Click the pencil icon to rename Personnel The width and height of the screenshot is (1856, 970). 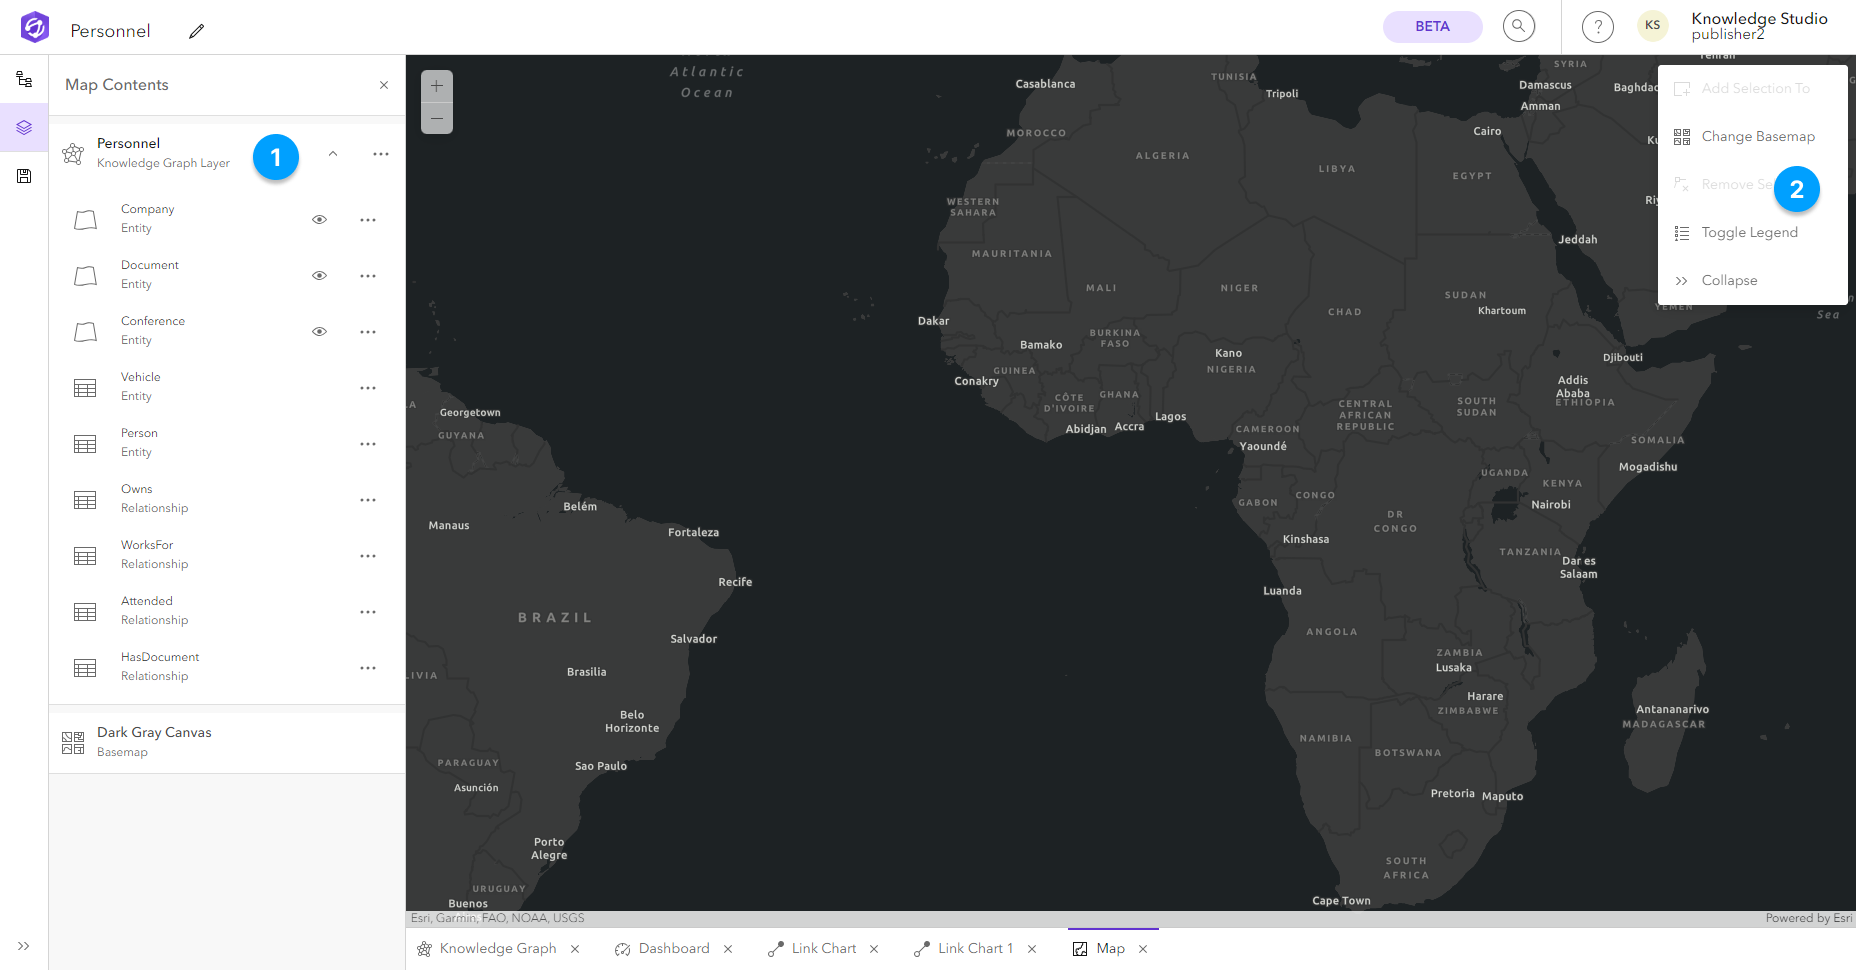tap(197, 31)
